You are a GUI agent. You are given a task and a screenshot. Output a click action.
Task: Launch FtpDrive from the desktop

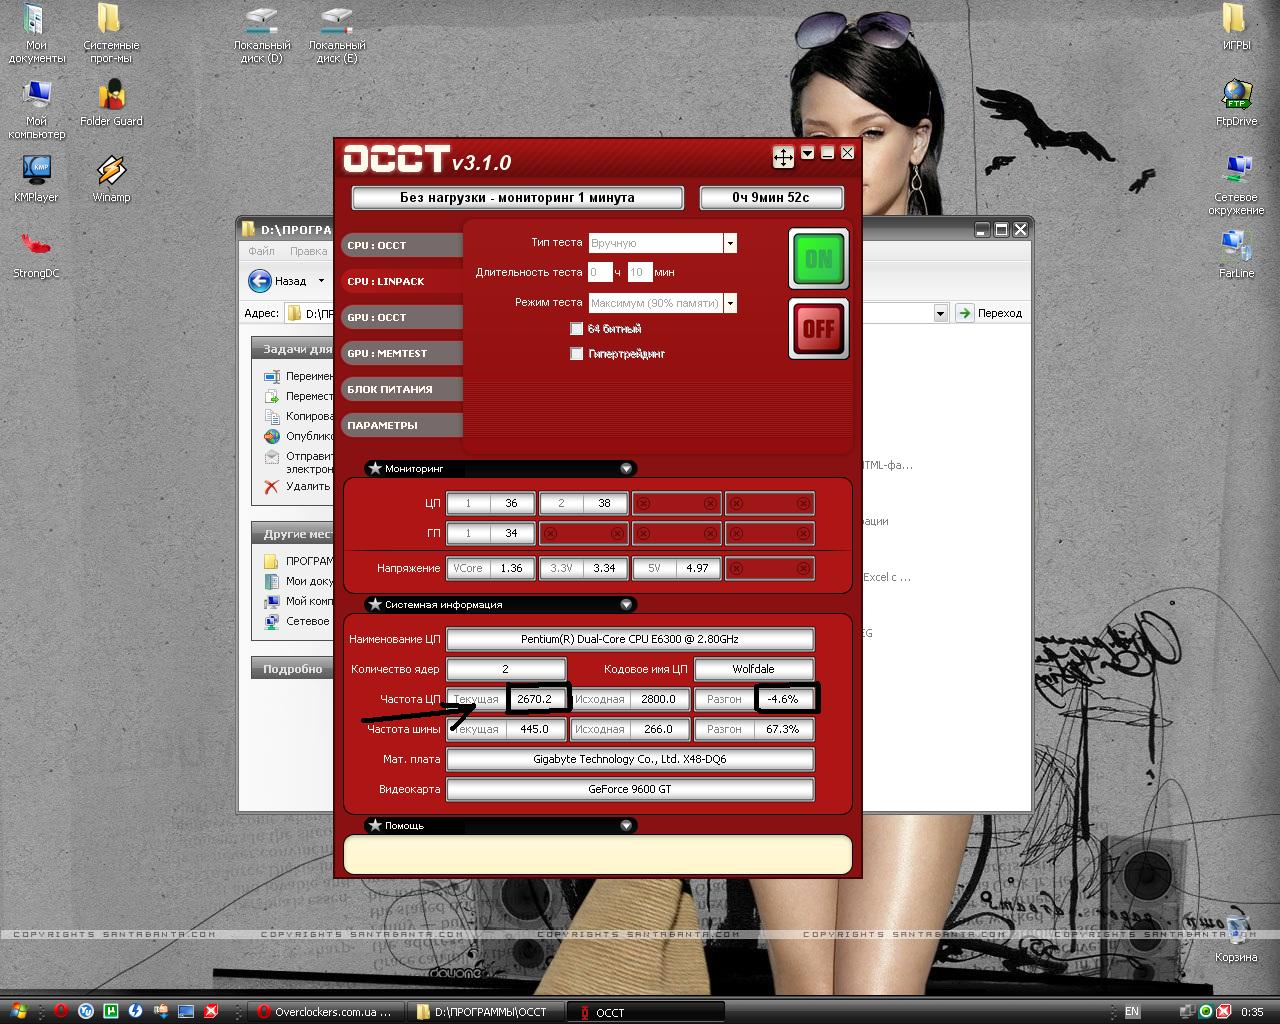[x=1236, y=103]
